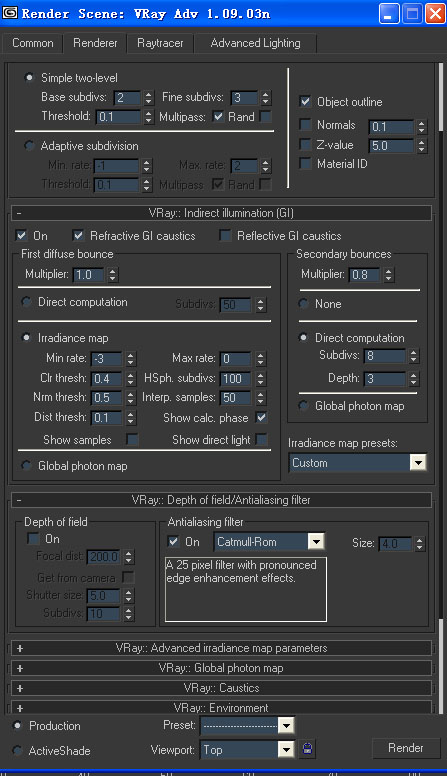Select Direct computation for secondary bounces

[303, 338]
